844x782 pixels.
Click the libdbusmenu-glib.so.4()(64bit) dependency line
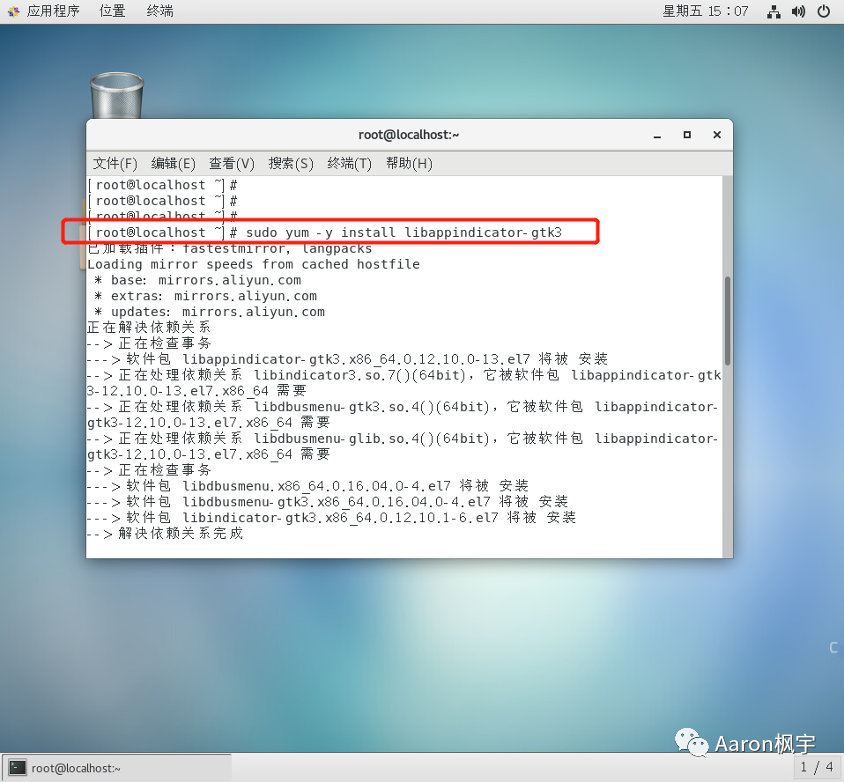[404, 446]
